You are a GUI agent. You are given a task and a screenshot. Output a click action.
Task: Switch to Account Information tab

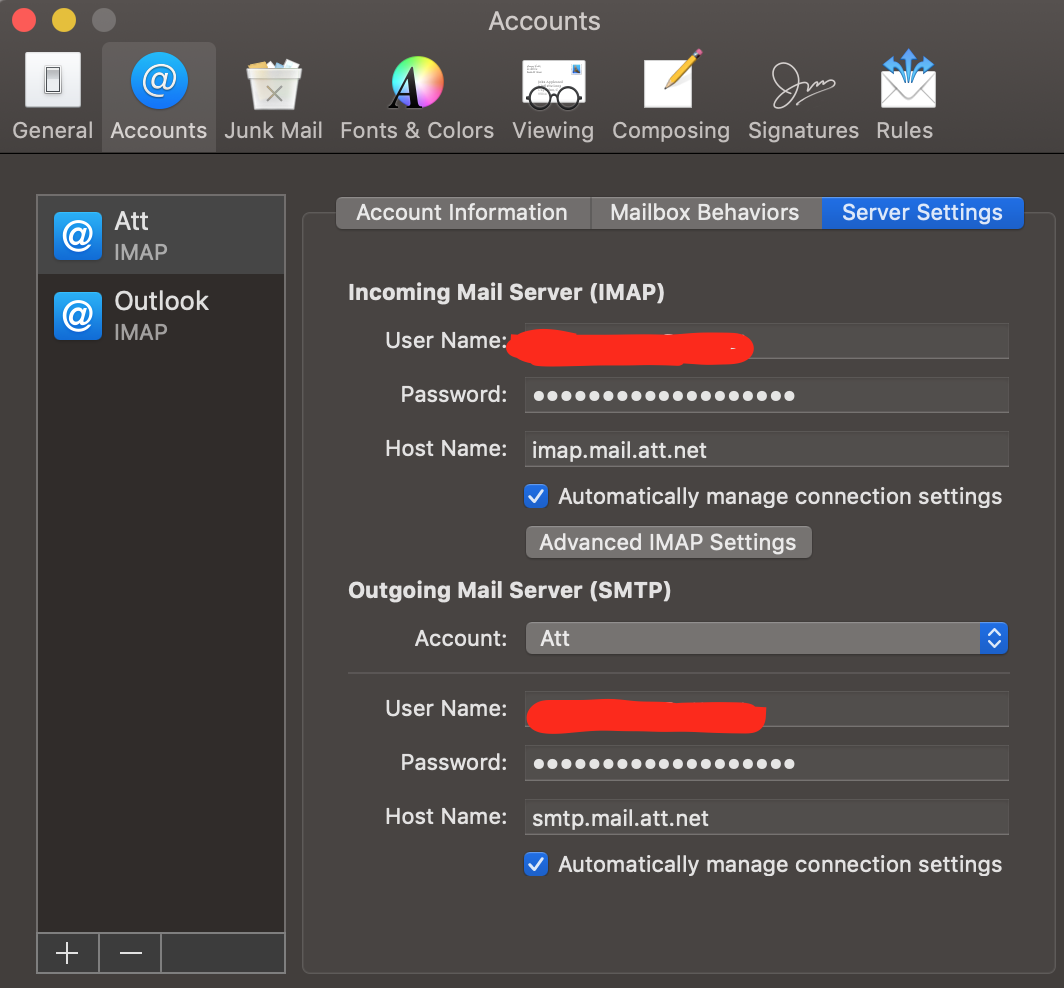[463, 213]
